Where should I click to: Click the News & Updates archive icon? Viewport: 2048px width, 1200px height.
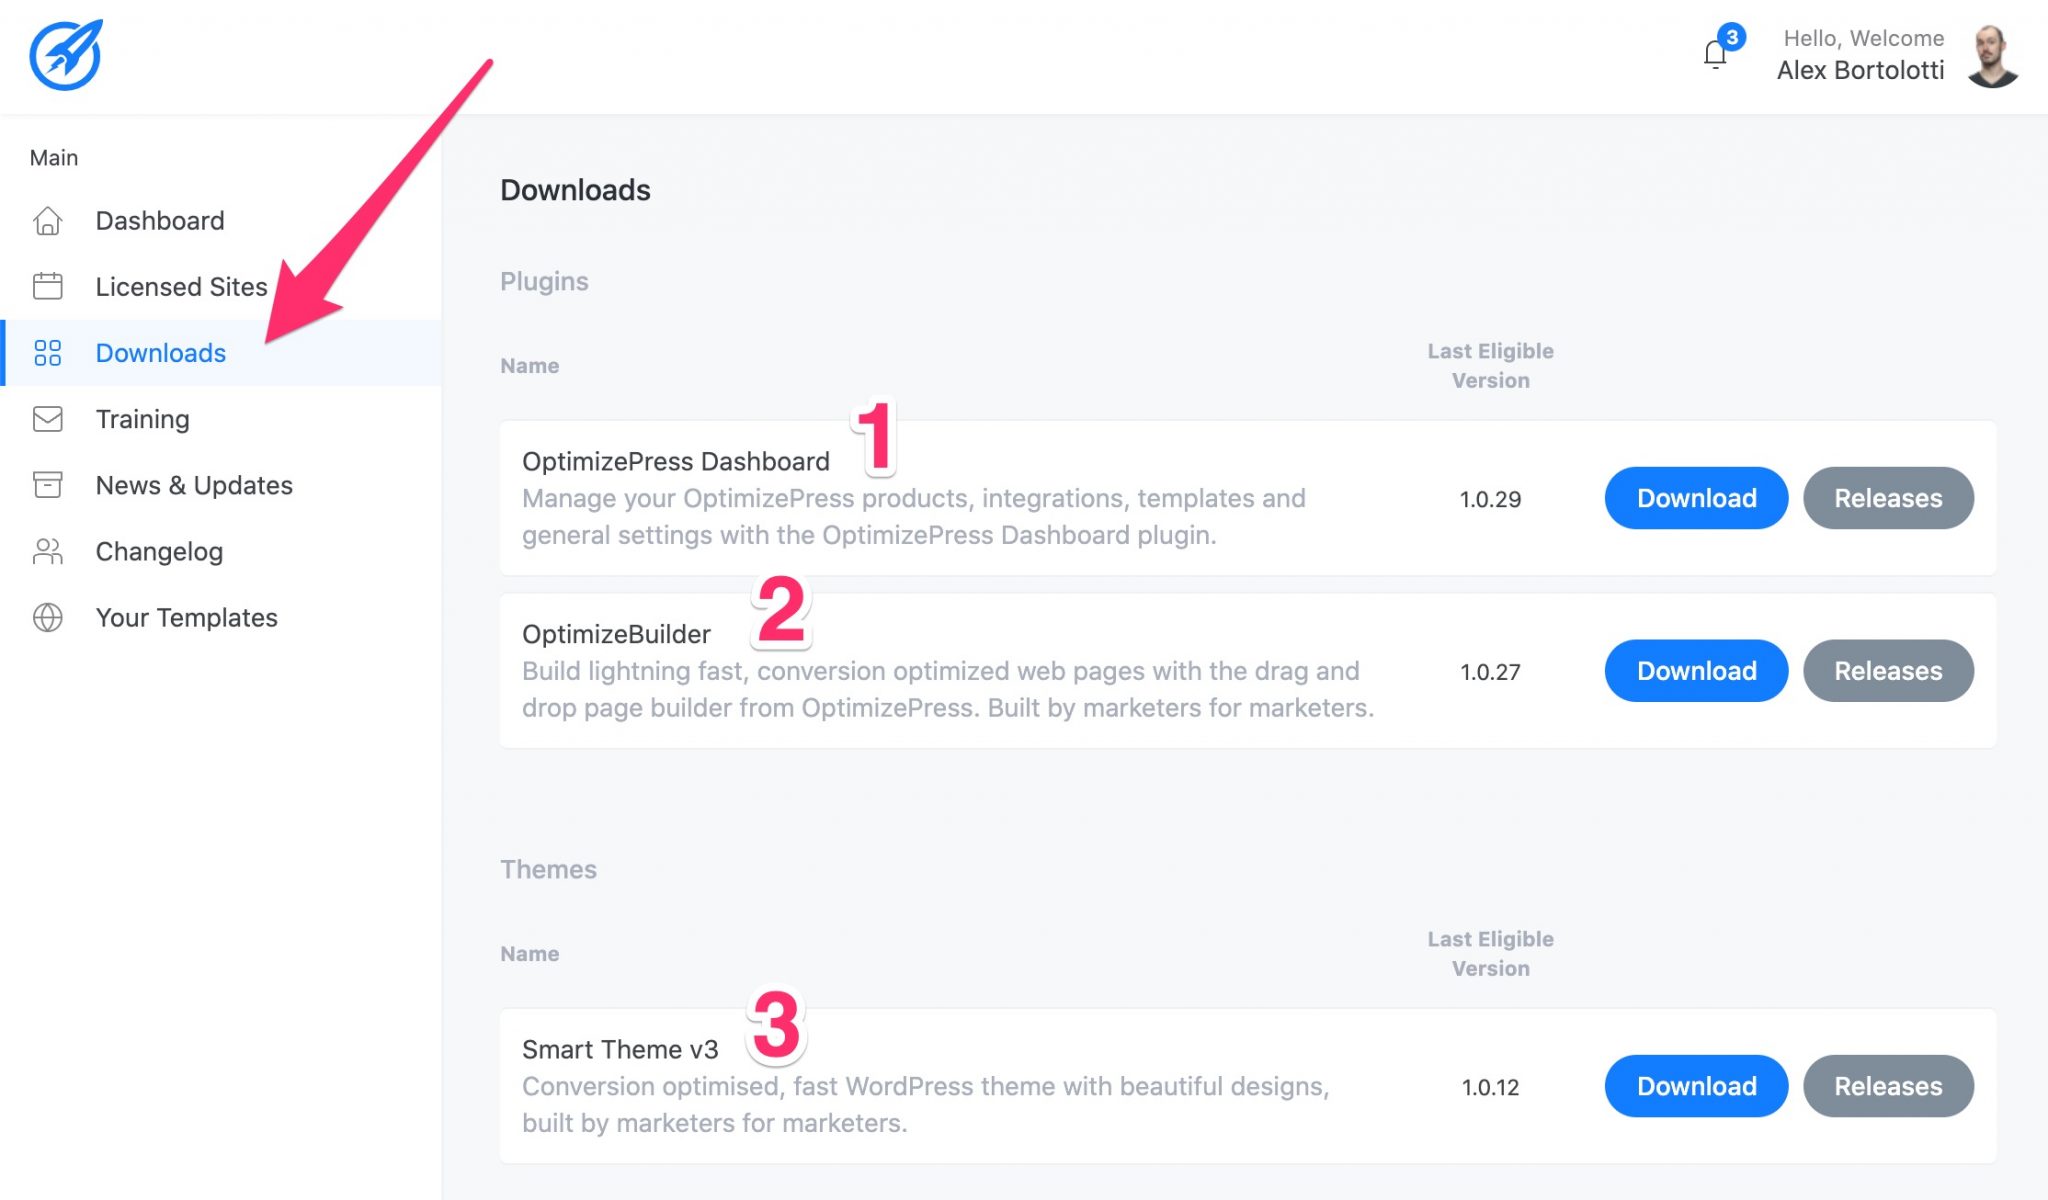(x=48, y=485)
